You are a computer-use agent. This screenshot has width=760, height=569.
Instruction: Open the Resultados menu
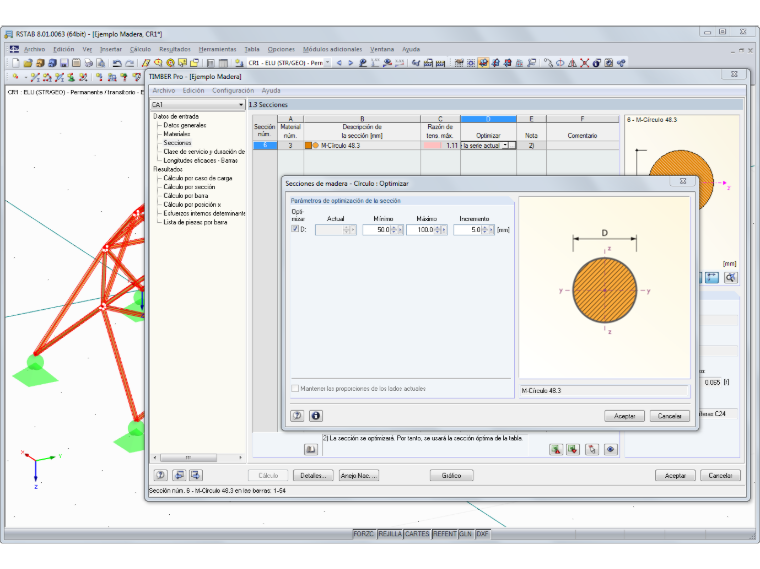click(x=175, y=49)
